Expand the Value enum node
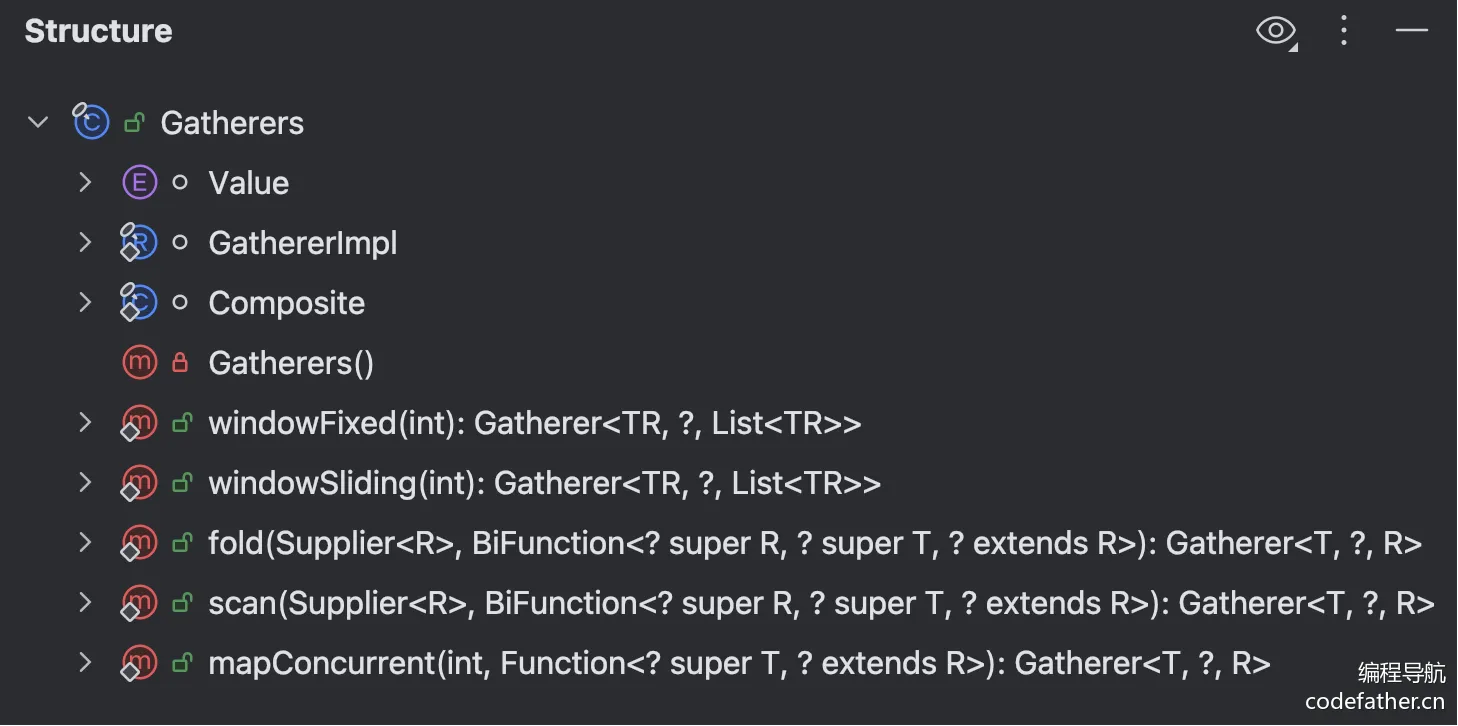Viewport: 1458px width, 726px height. pos(86,183)
